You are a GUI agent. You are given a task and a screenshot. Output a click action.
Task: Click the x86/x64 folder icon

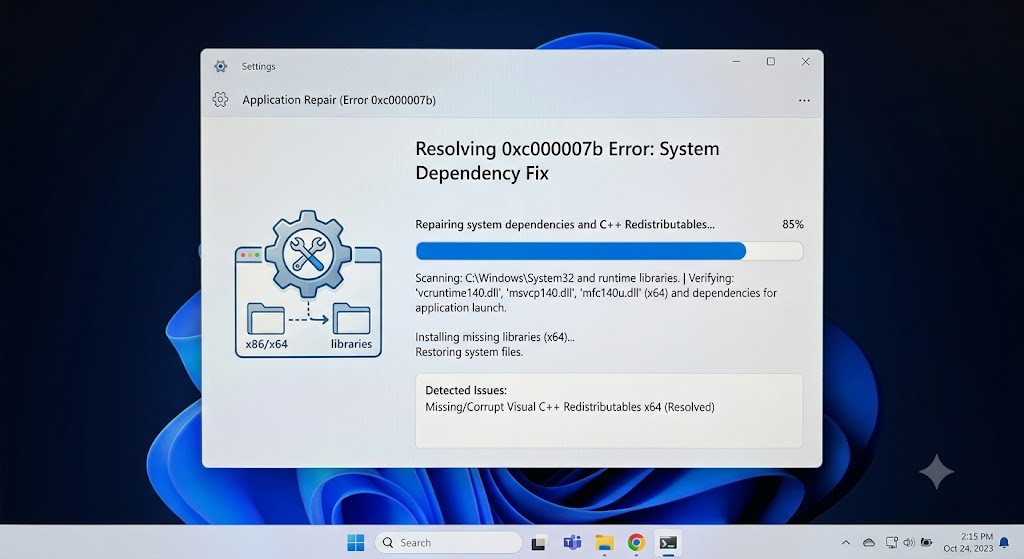[x=266, y=319]
